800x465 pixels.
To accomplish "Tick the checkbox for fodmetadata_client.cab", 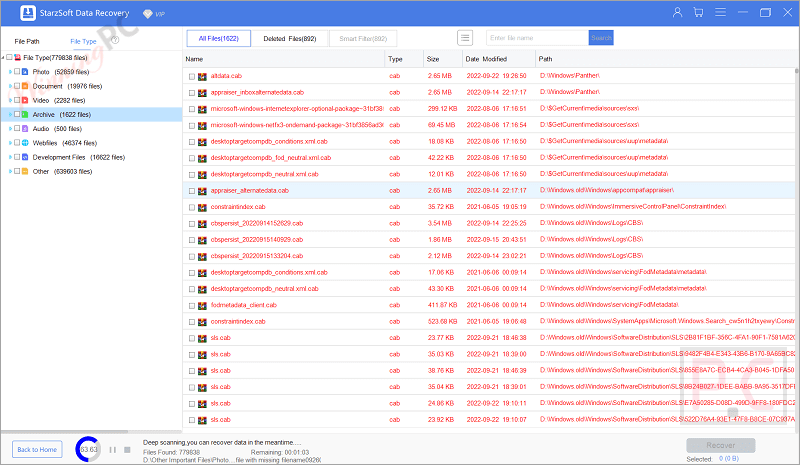I will coord(192,306).
